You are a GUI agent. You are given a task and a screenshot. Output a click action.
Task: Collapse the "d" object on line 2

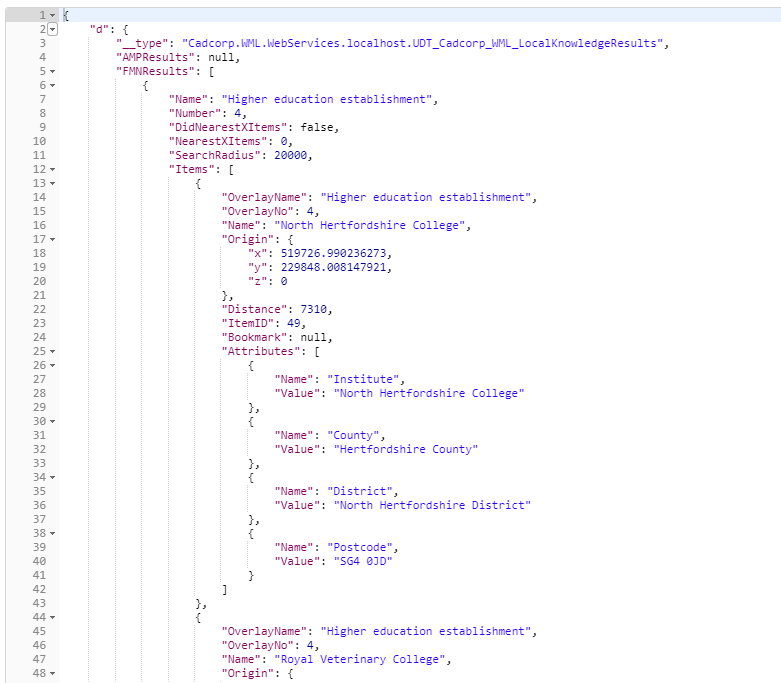tap(52, 29)
